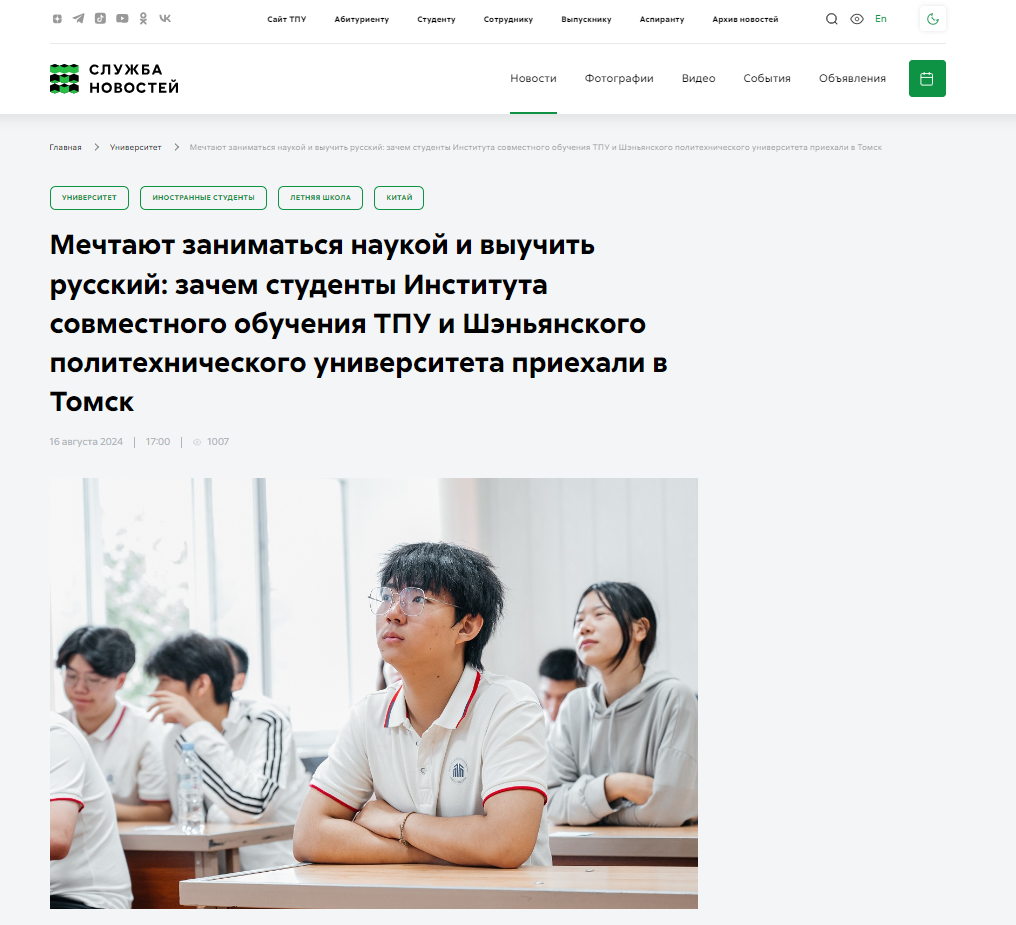Open site search with magnifier icon

pyautogui.click(x=831, y=19)
